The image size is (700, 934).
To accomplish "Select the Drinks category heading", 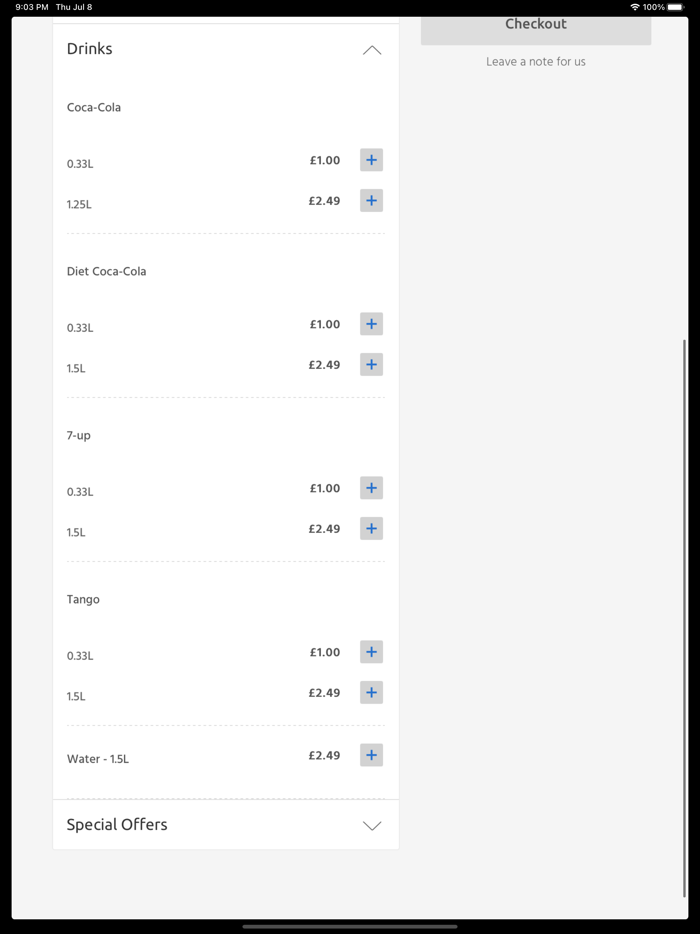I will click(90, 49).
